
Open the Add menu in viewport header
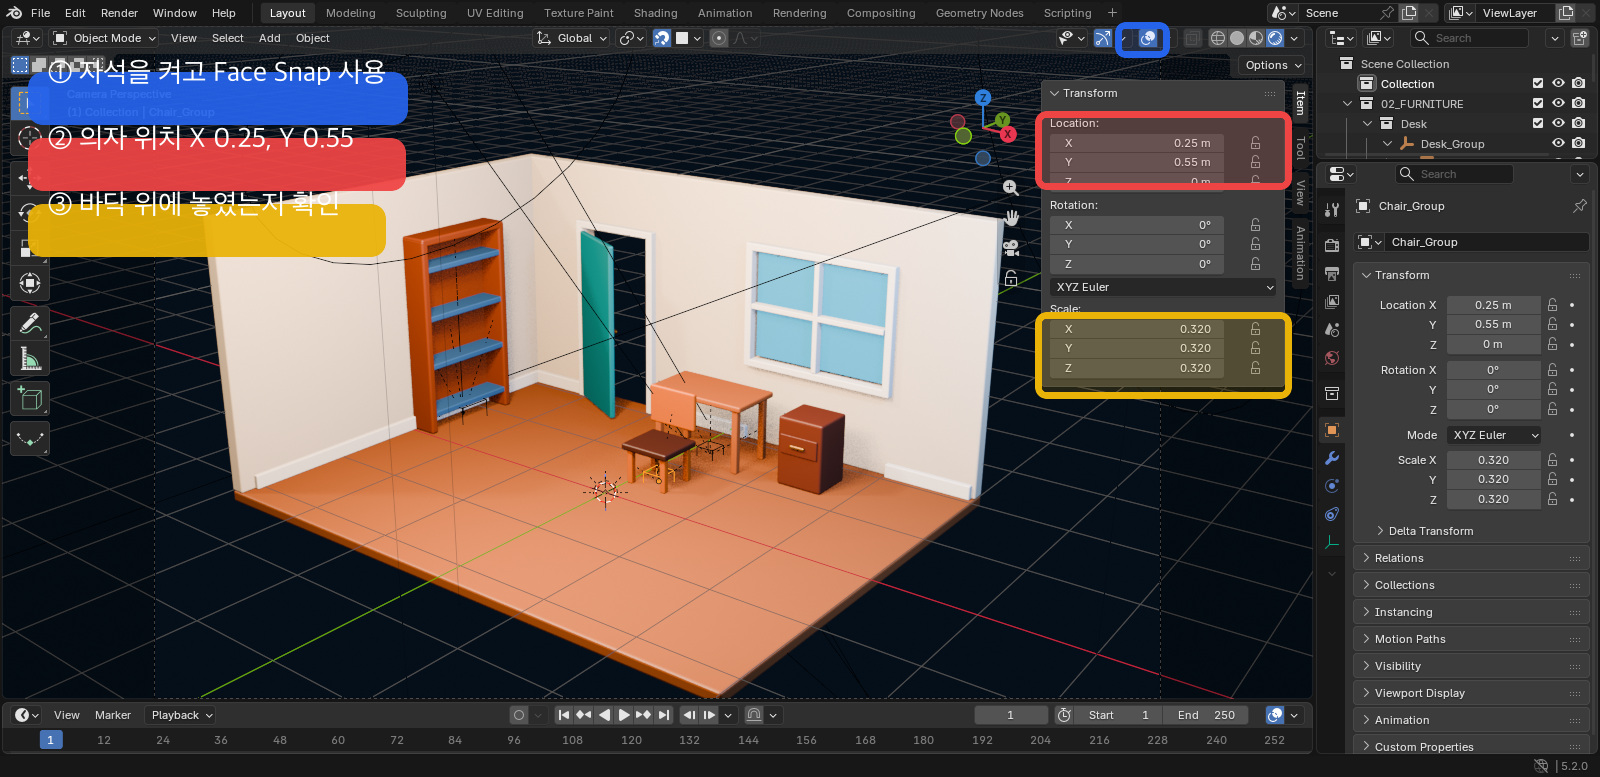[x=269, y=38]
